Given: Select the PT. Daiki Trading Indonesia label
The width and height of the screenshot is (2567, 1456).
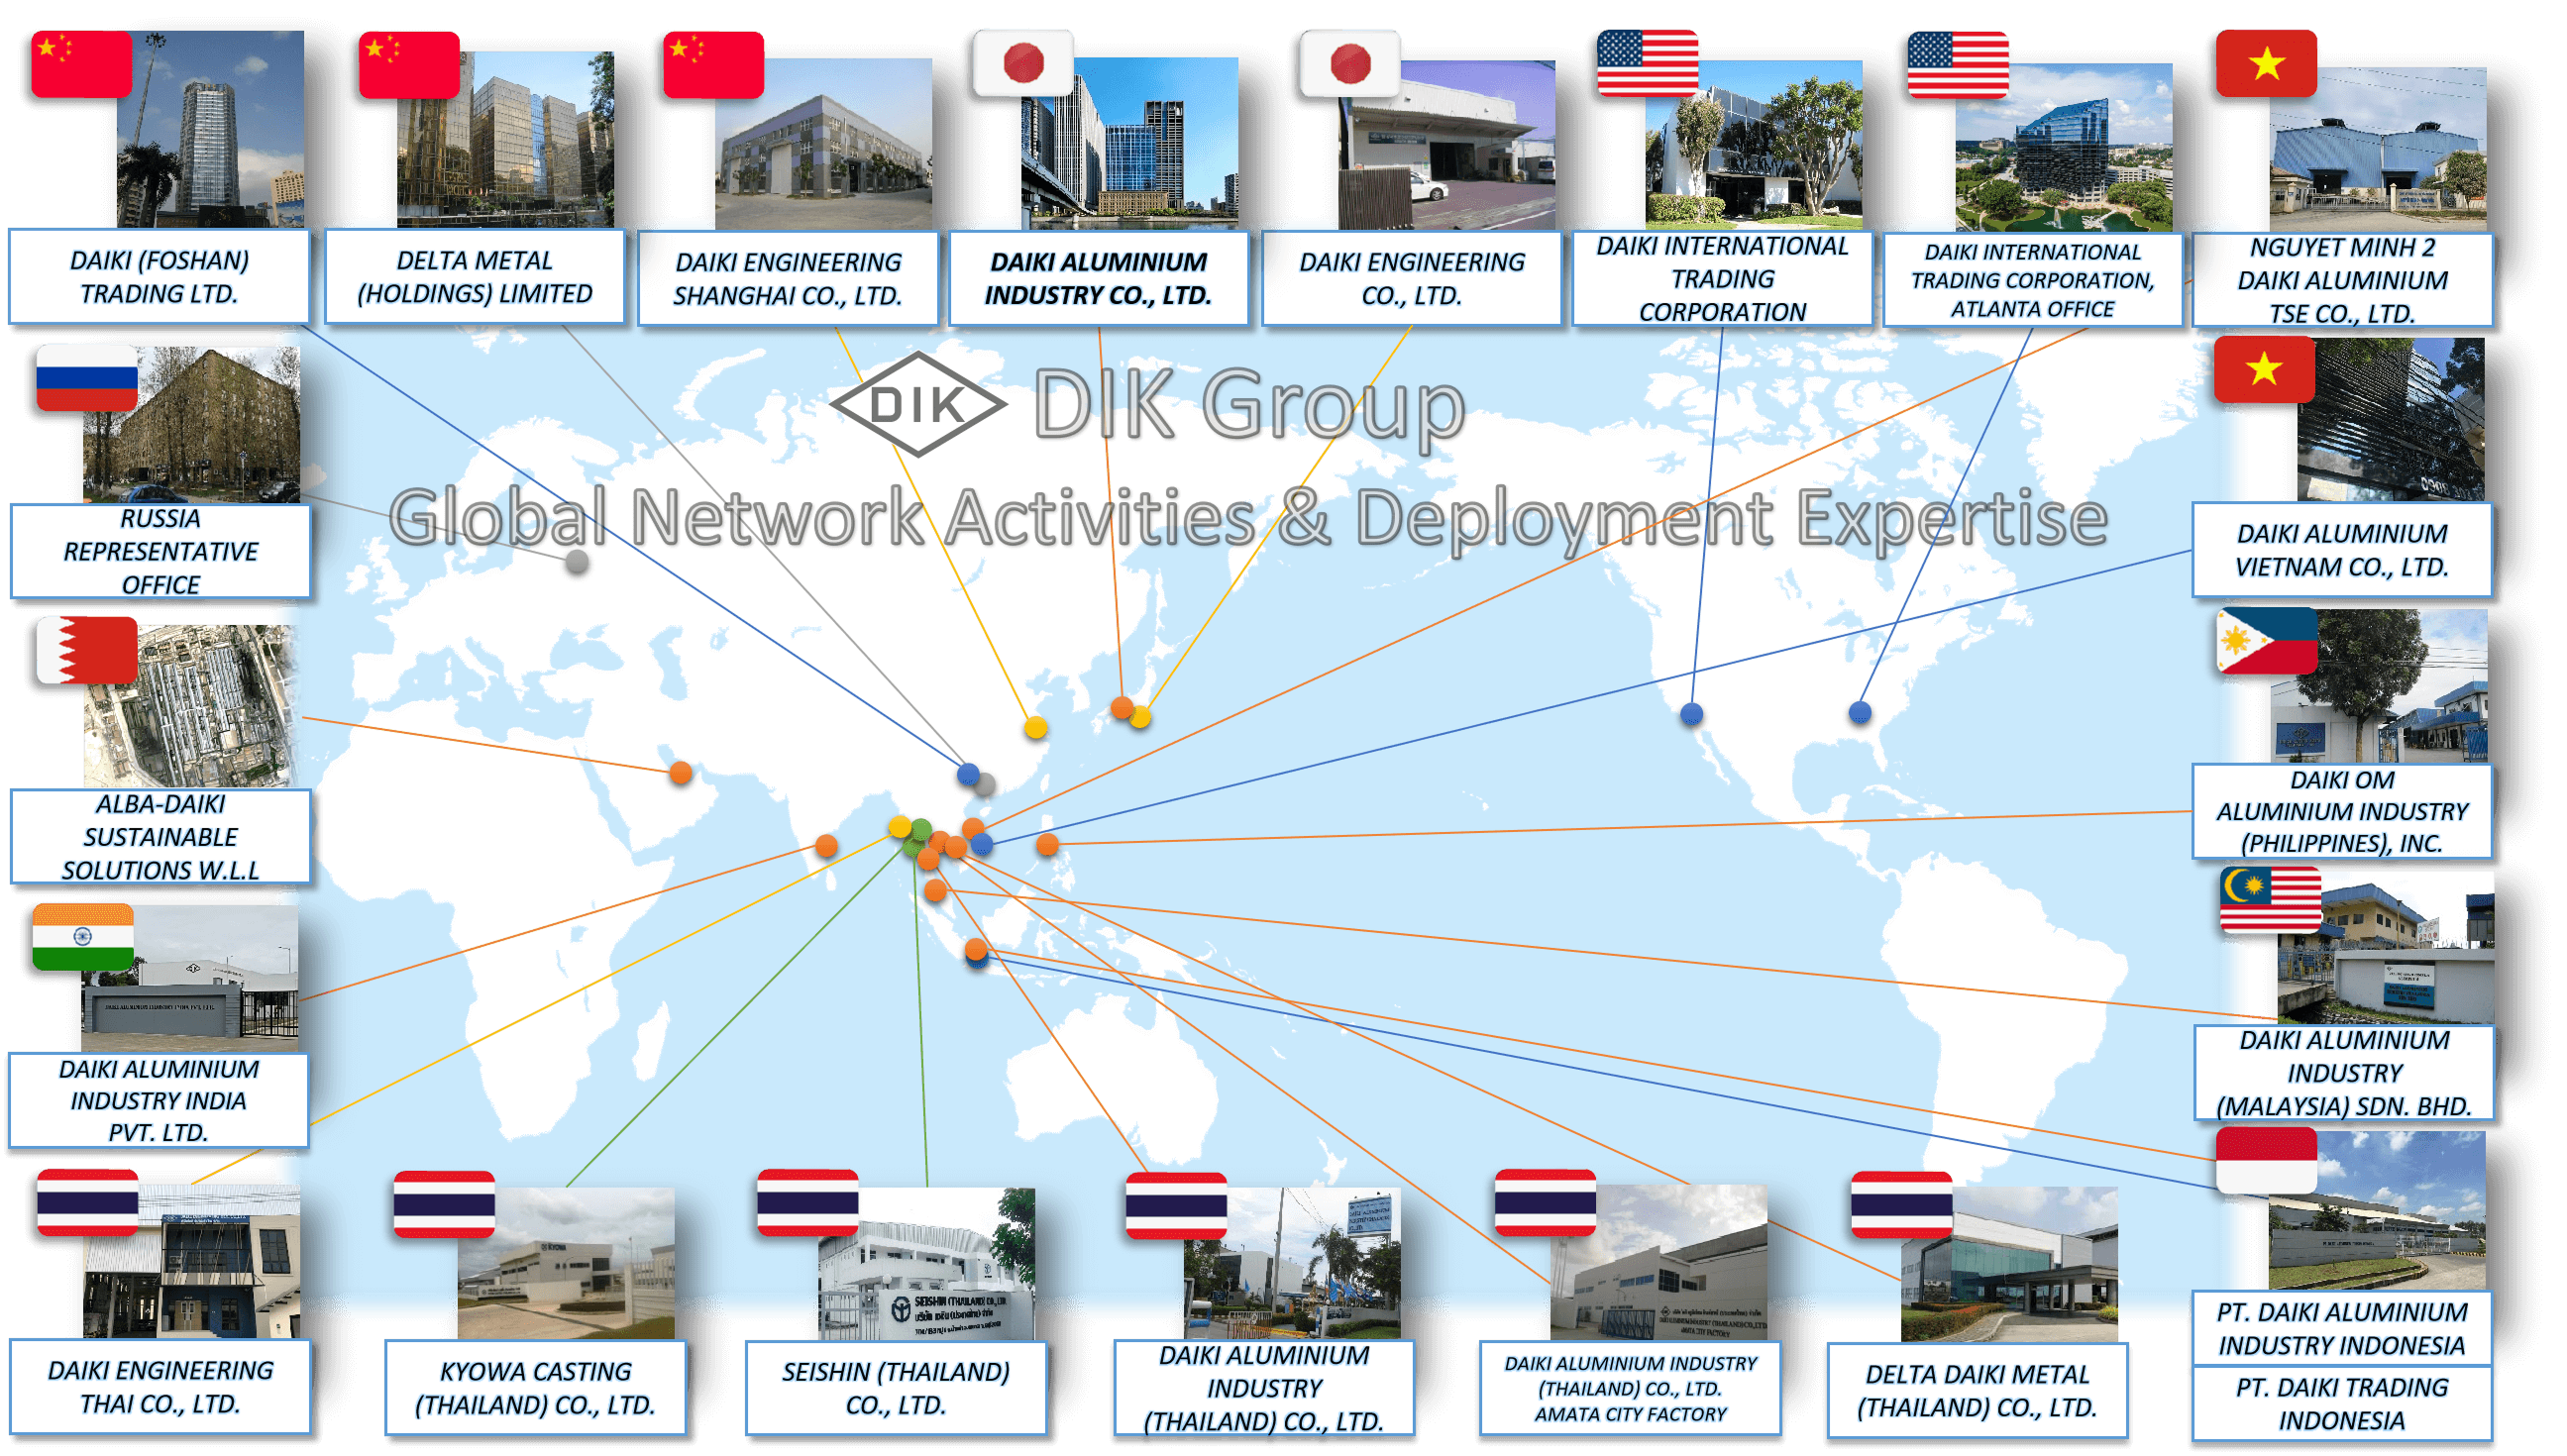Looking at the screenshot, I should (x=2341, y=1403).
